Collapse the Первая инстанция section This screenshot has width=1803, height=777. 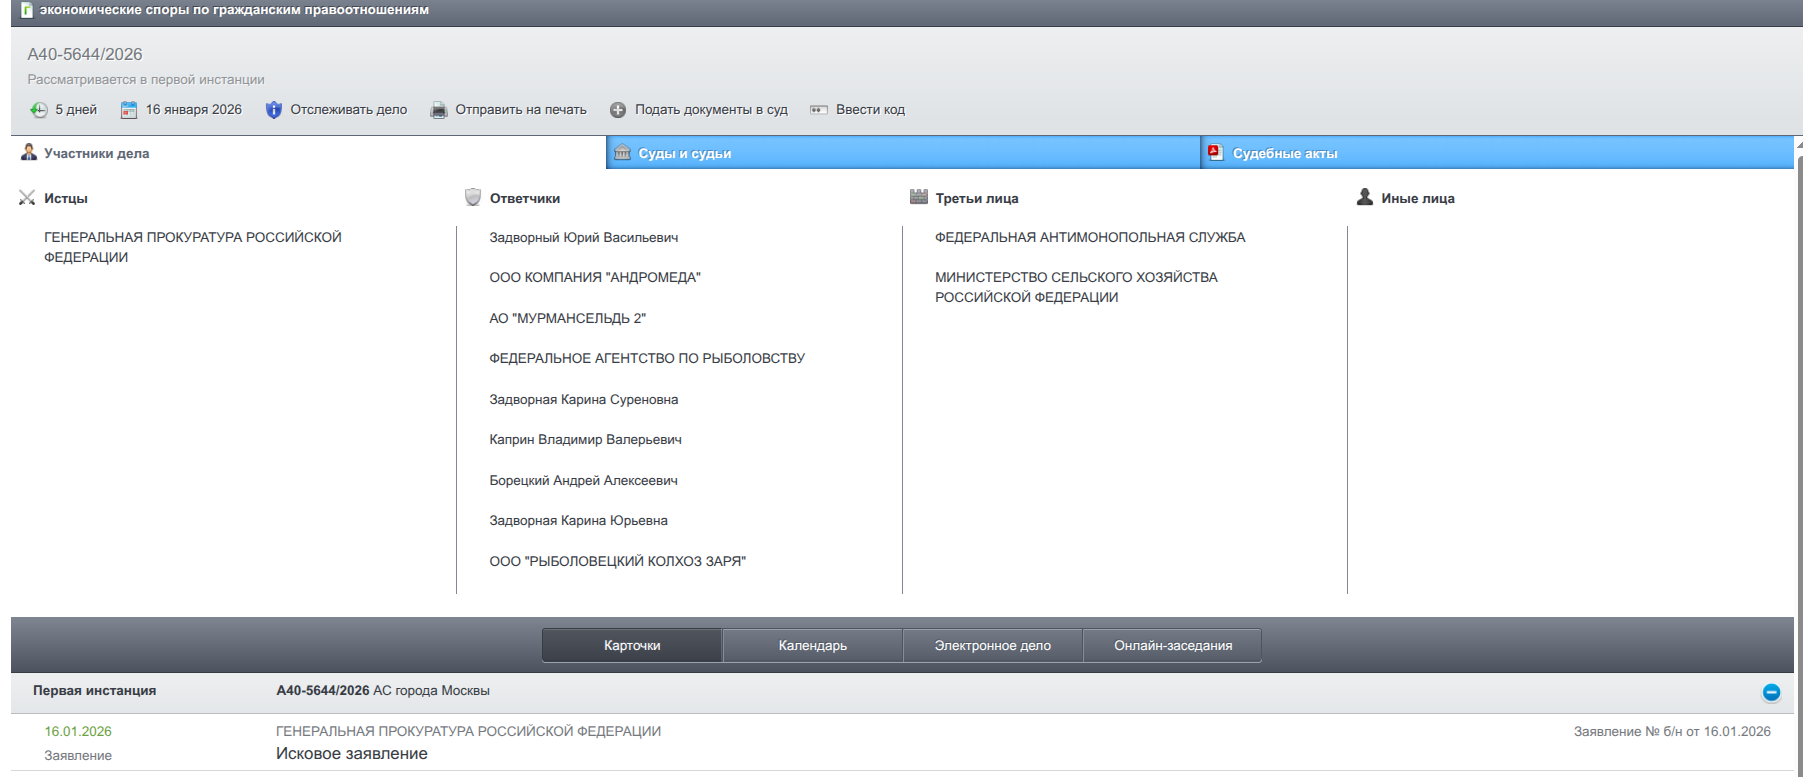tap(1770, 692)
